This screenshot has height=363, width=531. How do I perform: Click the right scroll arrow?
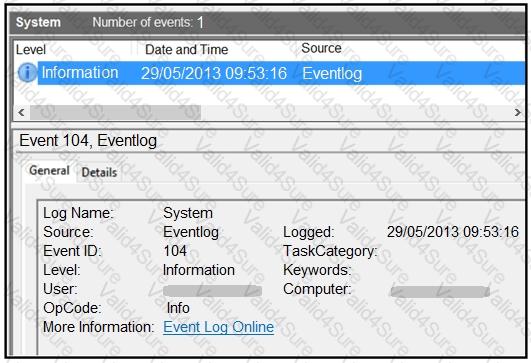click(x=517, y=112)
